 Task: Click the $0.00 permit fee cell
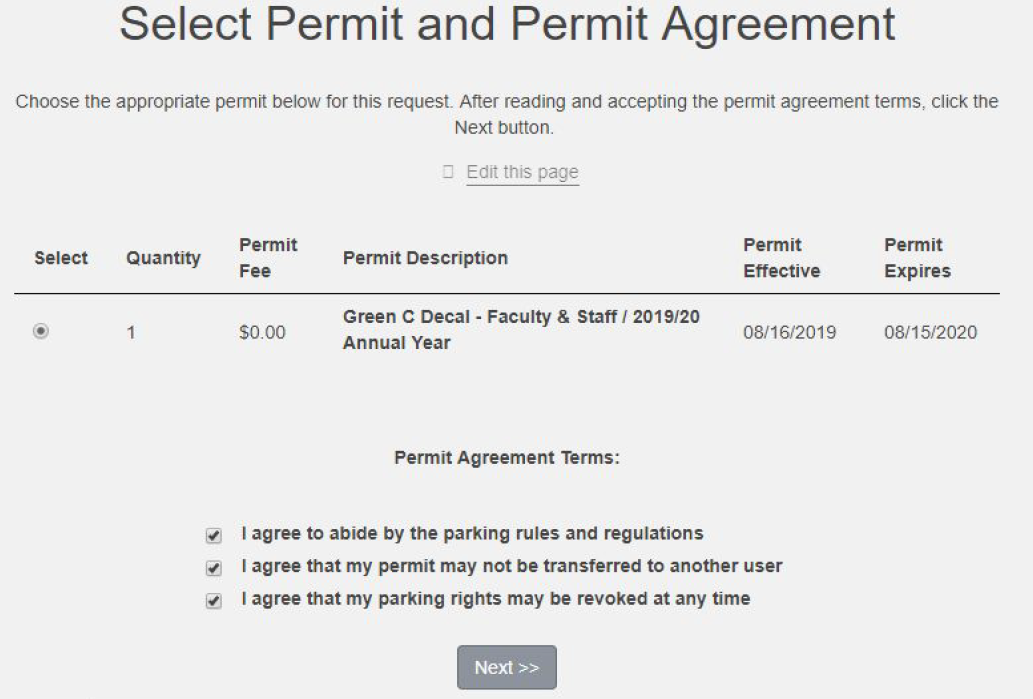tap(262, 332)
